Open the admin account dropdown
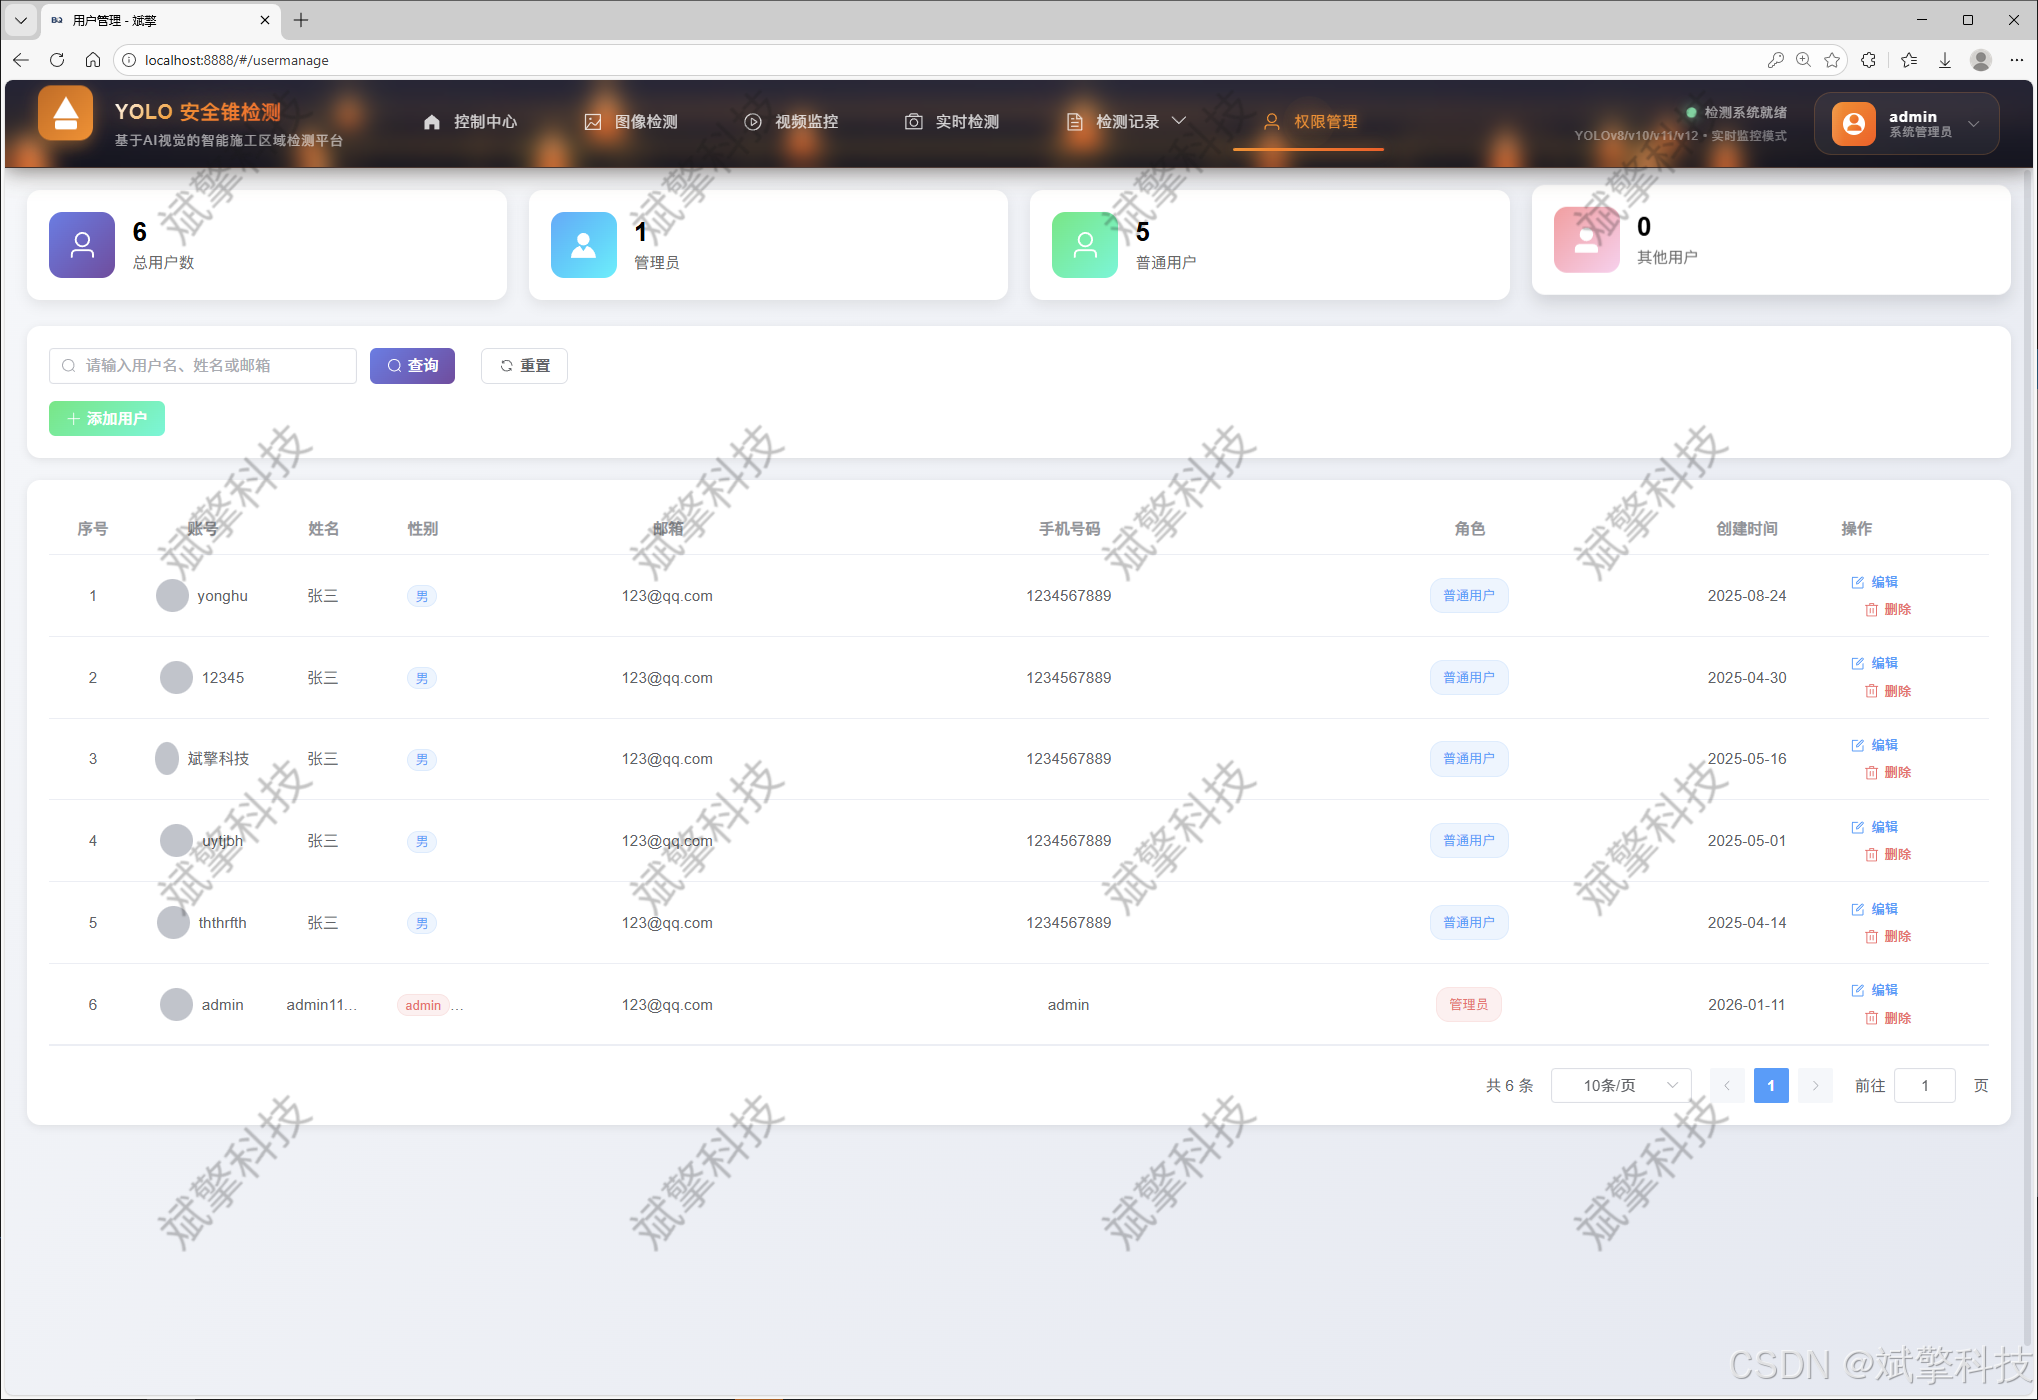 point(1973,123)
